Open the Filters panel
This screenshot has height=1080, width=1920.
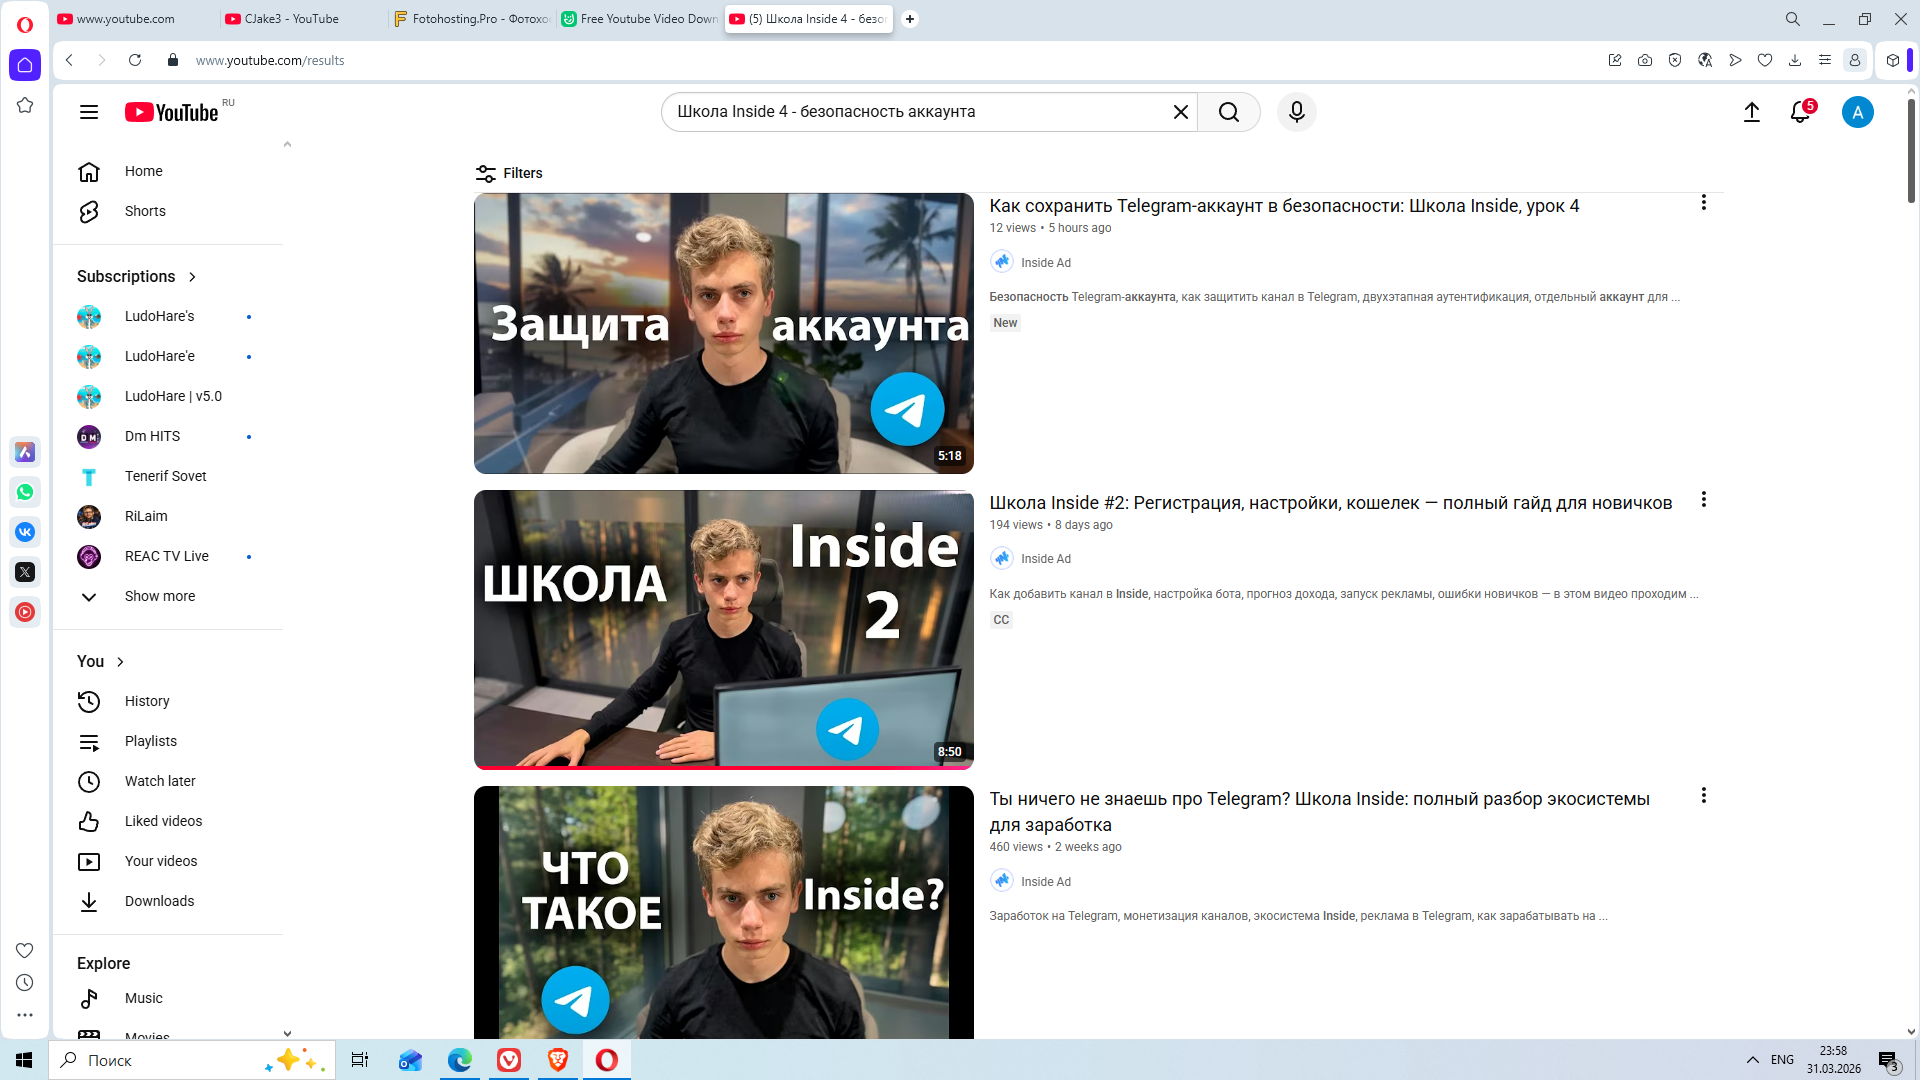pos(509,173)
